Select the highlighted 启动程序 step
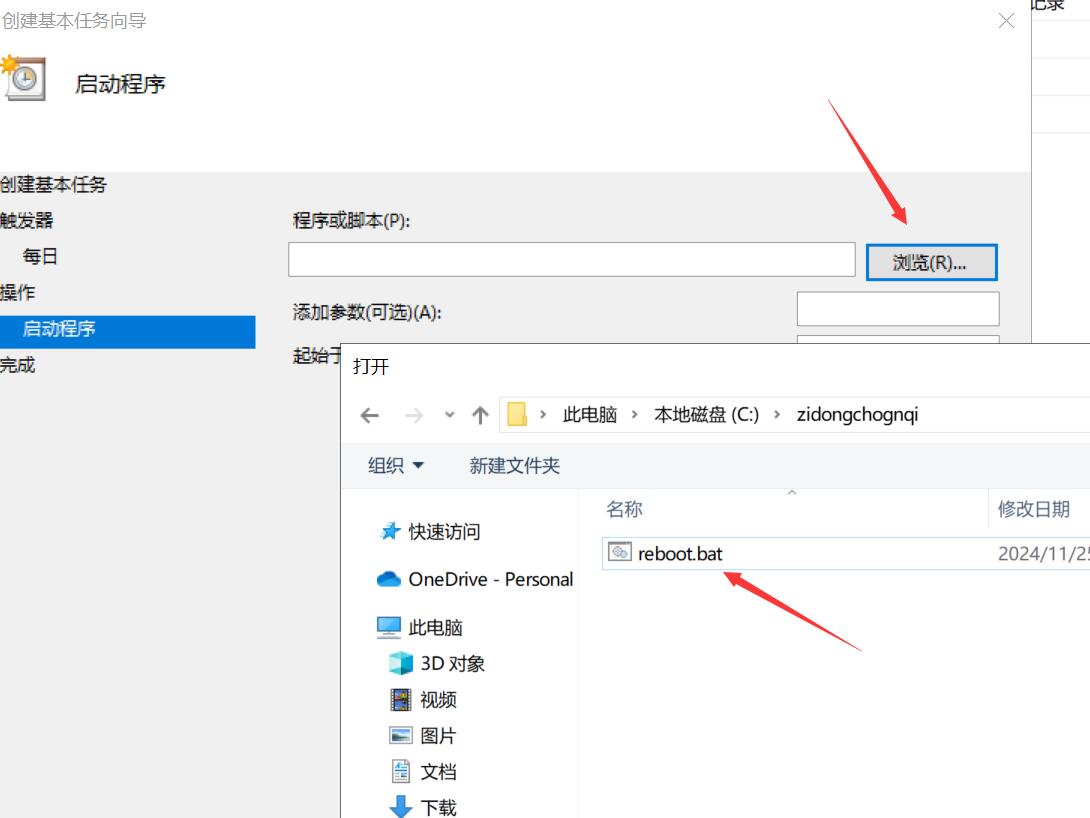The width and height of the screenshot is (1090, 818). point(127,332)
